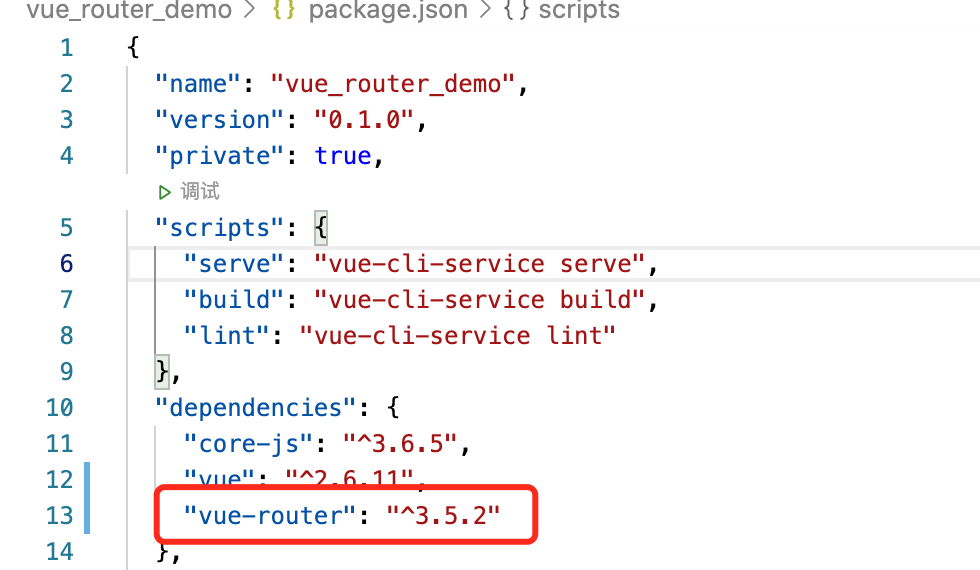The height and width of the screenshot is (570, 980).
Task: Click the true value of "private"
Action: pos(343,156)
